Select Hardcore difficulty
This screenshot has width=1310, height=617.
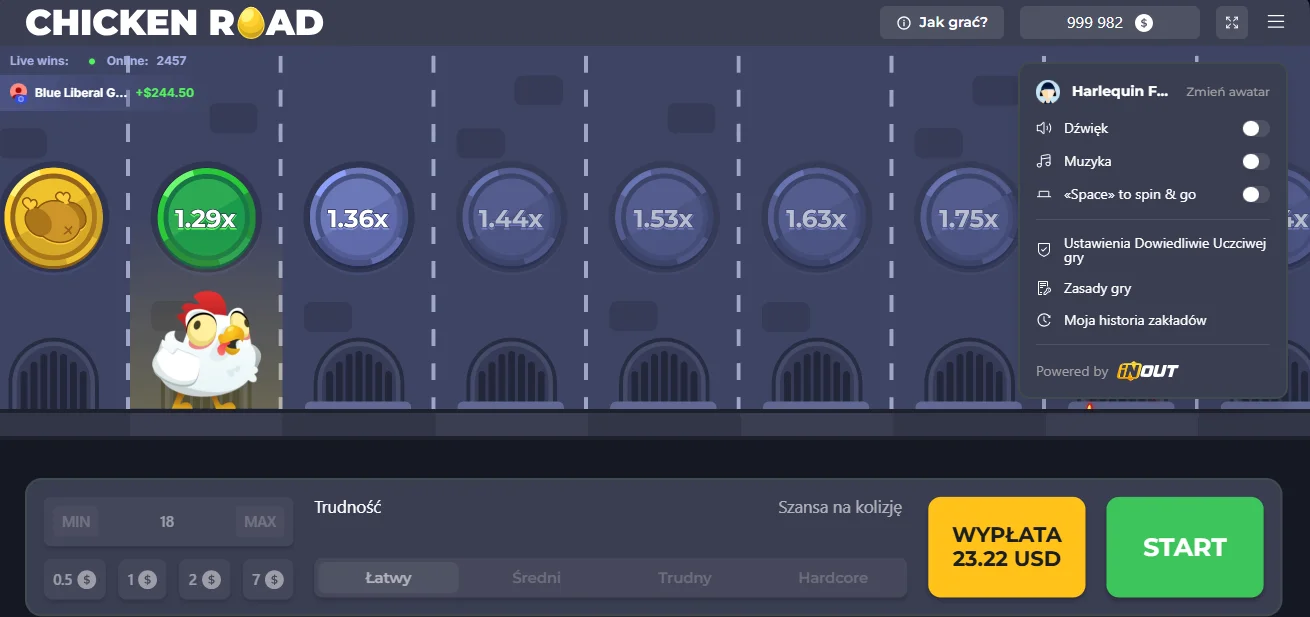point(833,577)
